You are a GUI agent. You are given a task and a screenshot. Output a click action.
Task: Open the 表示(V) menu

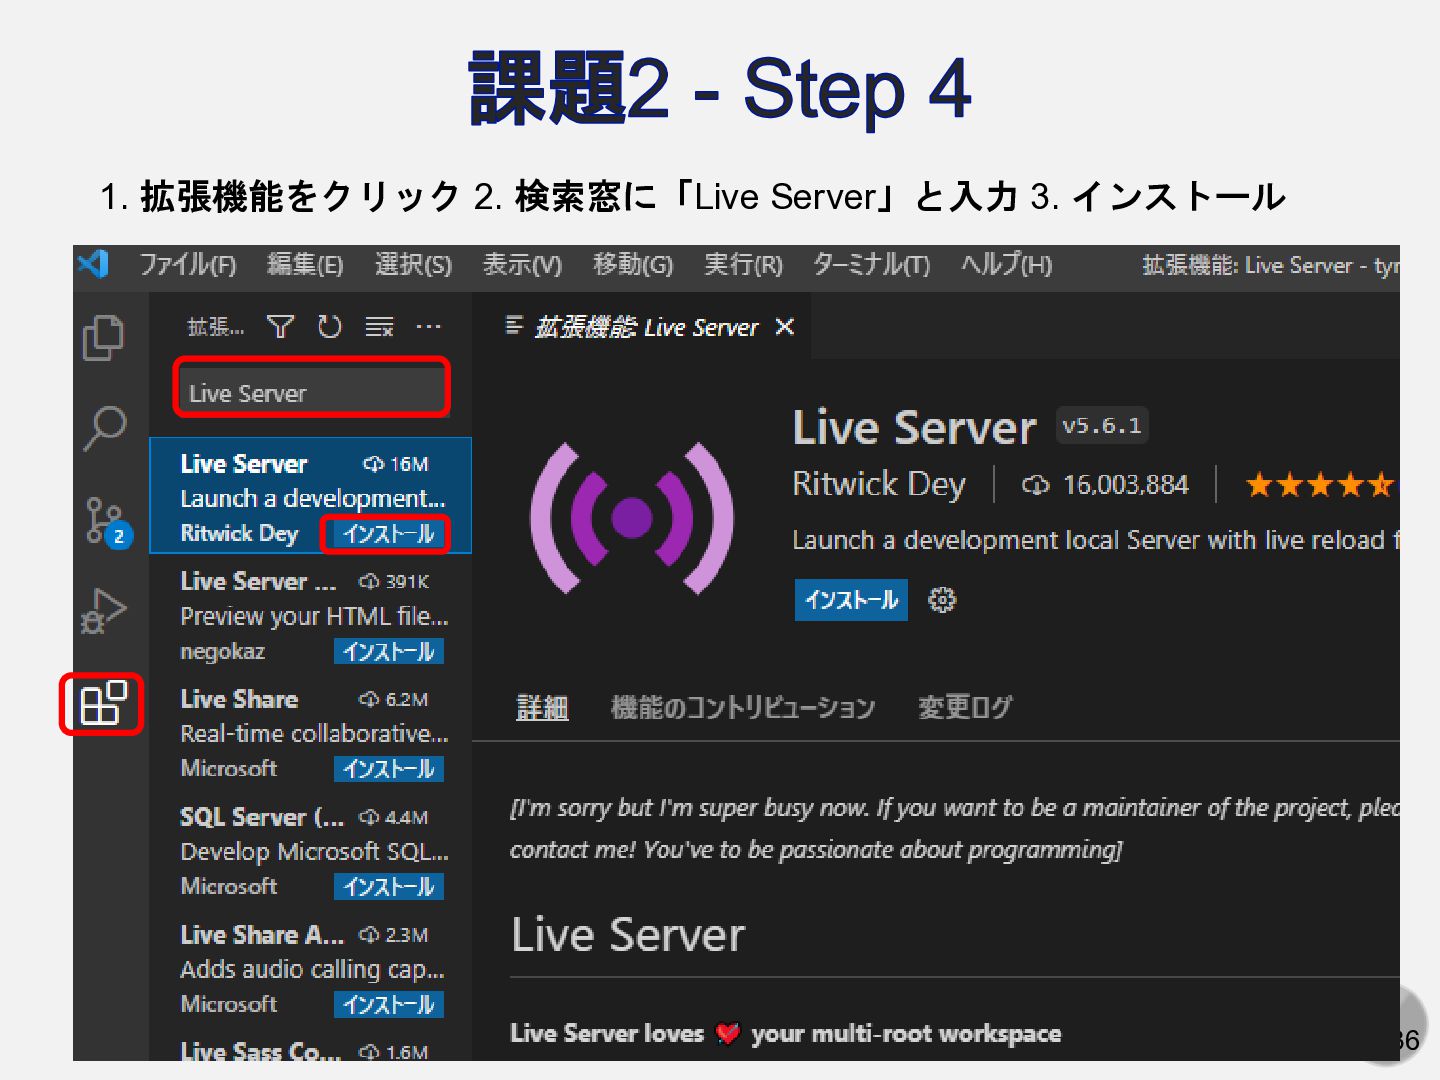[x=522, y=265]
